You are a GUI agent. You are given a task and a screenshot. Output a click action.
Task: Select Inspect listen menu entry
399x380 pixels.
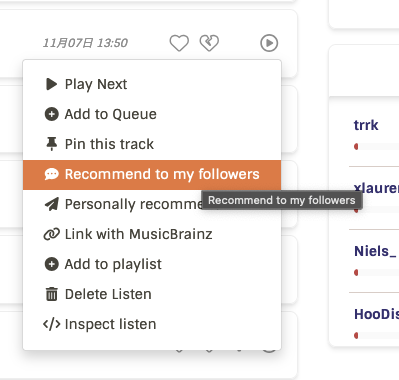(x=152, y=324)
